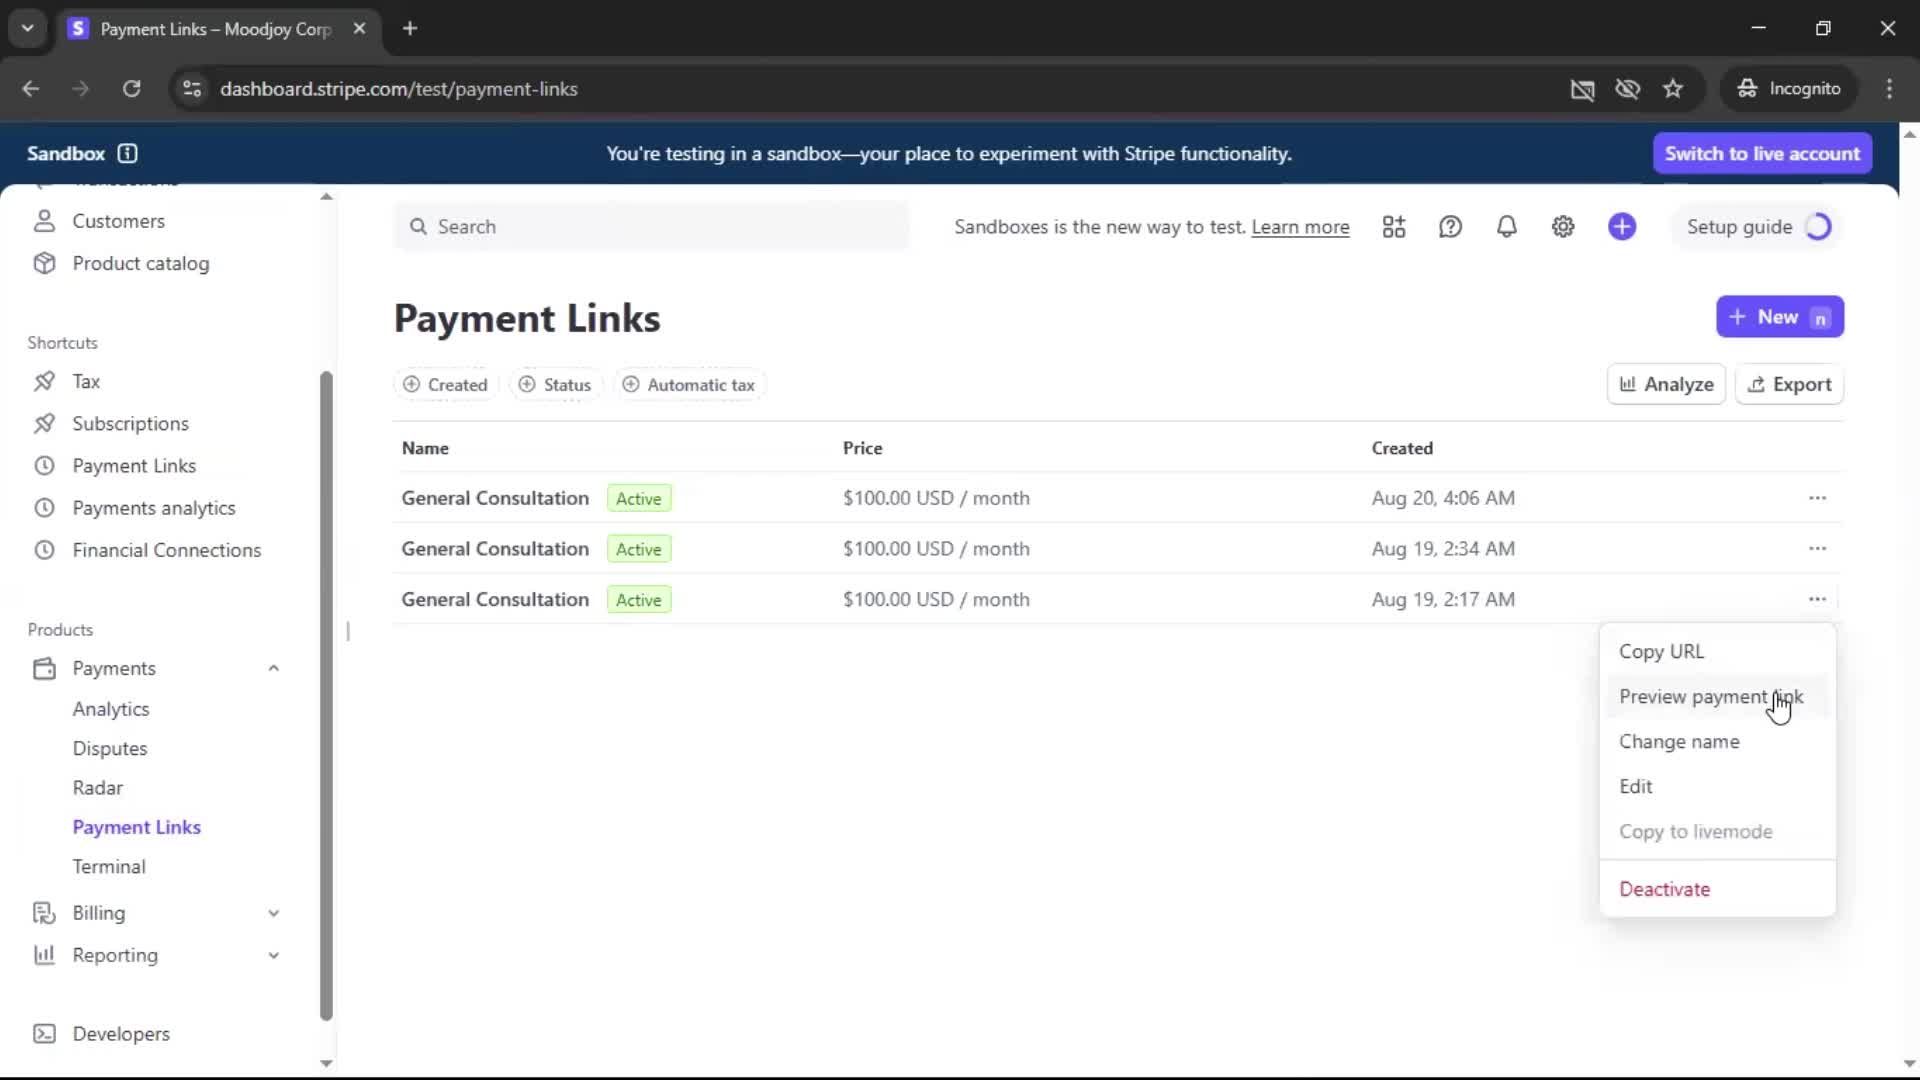1920x1080 pixels.
Task: Open the help question mark icon
Action: tap(1450, 227)
